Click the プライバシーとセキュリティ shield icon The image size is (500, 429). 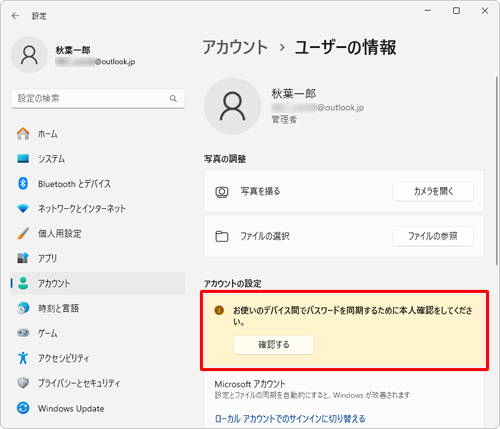(23, 383)
